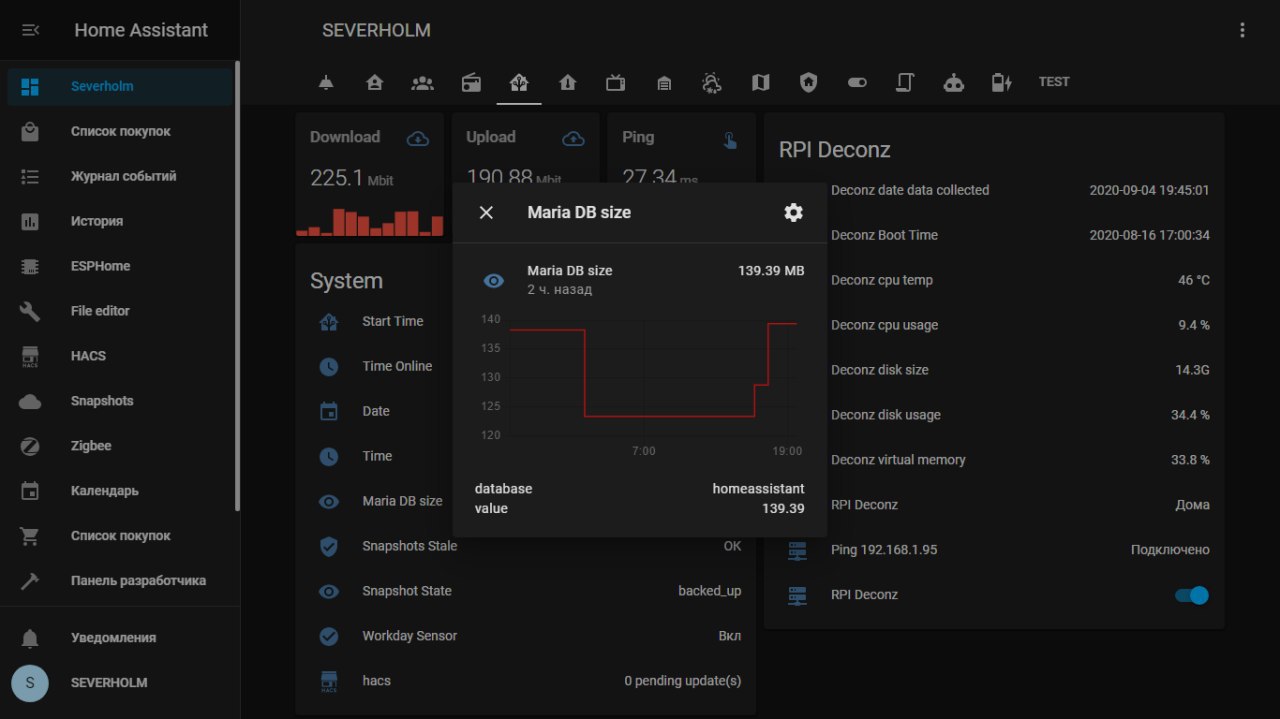Switch to the toggle switch tab
This screenshot has height=719, width=1280.
pos(857,82)
